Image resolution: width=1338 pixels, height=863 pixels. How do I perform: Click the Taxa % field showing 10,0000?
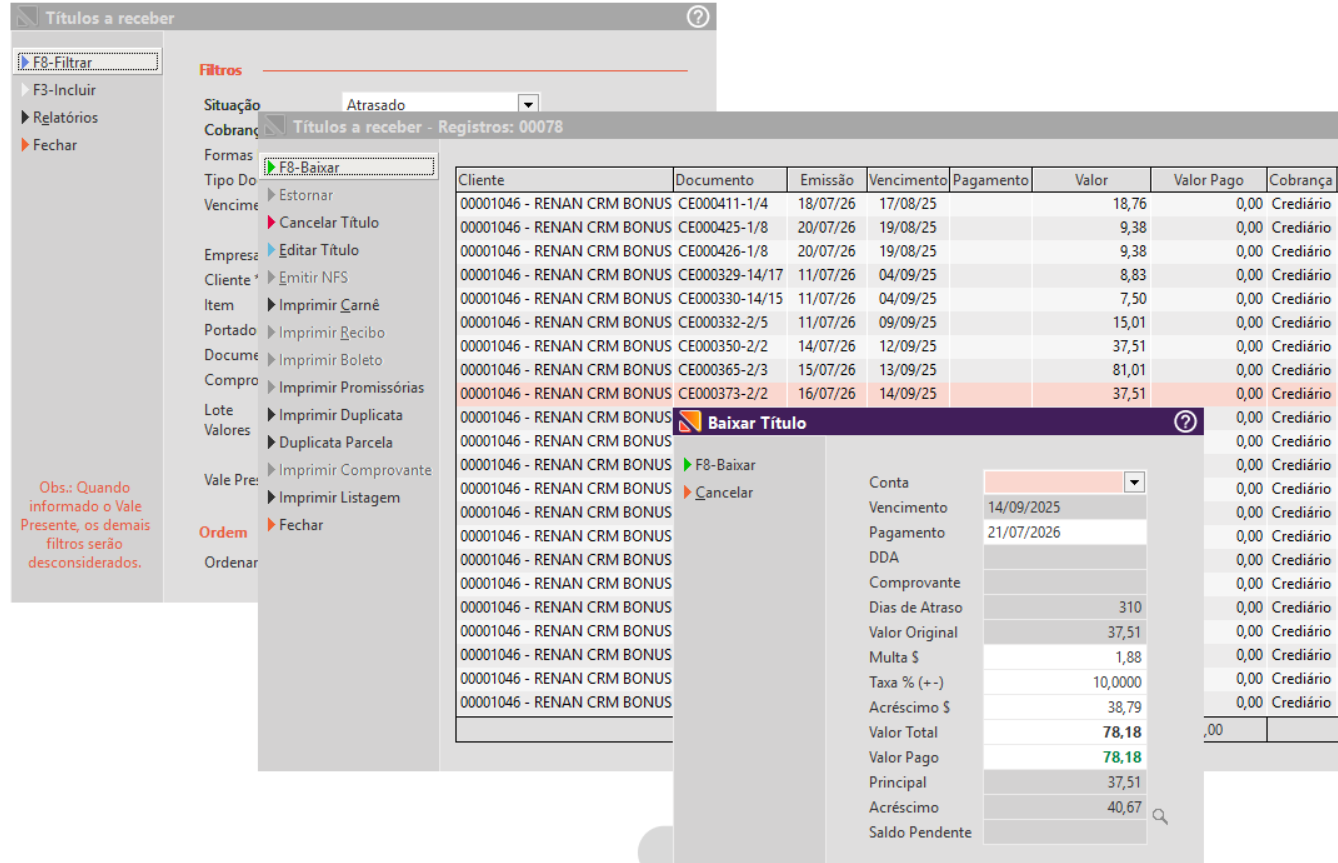pos(1065,682)
